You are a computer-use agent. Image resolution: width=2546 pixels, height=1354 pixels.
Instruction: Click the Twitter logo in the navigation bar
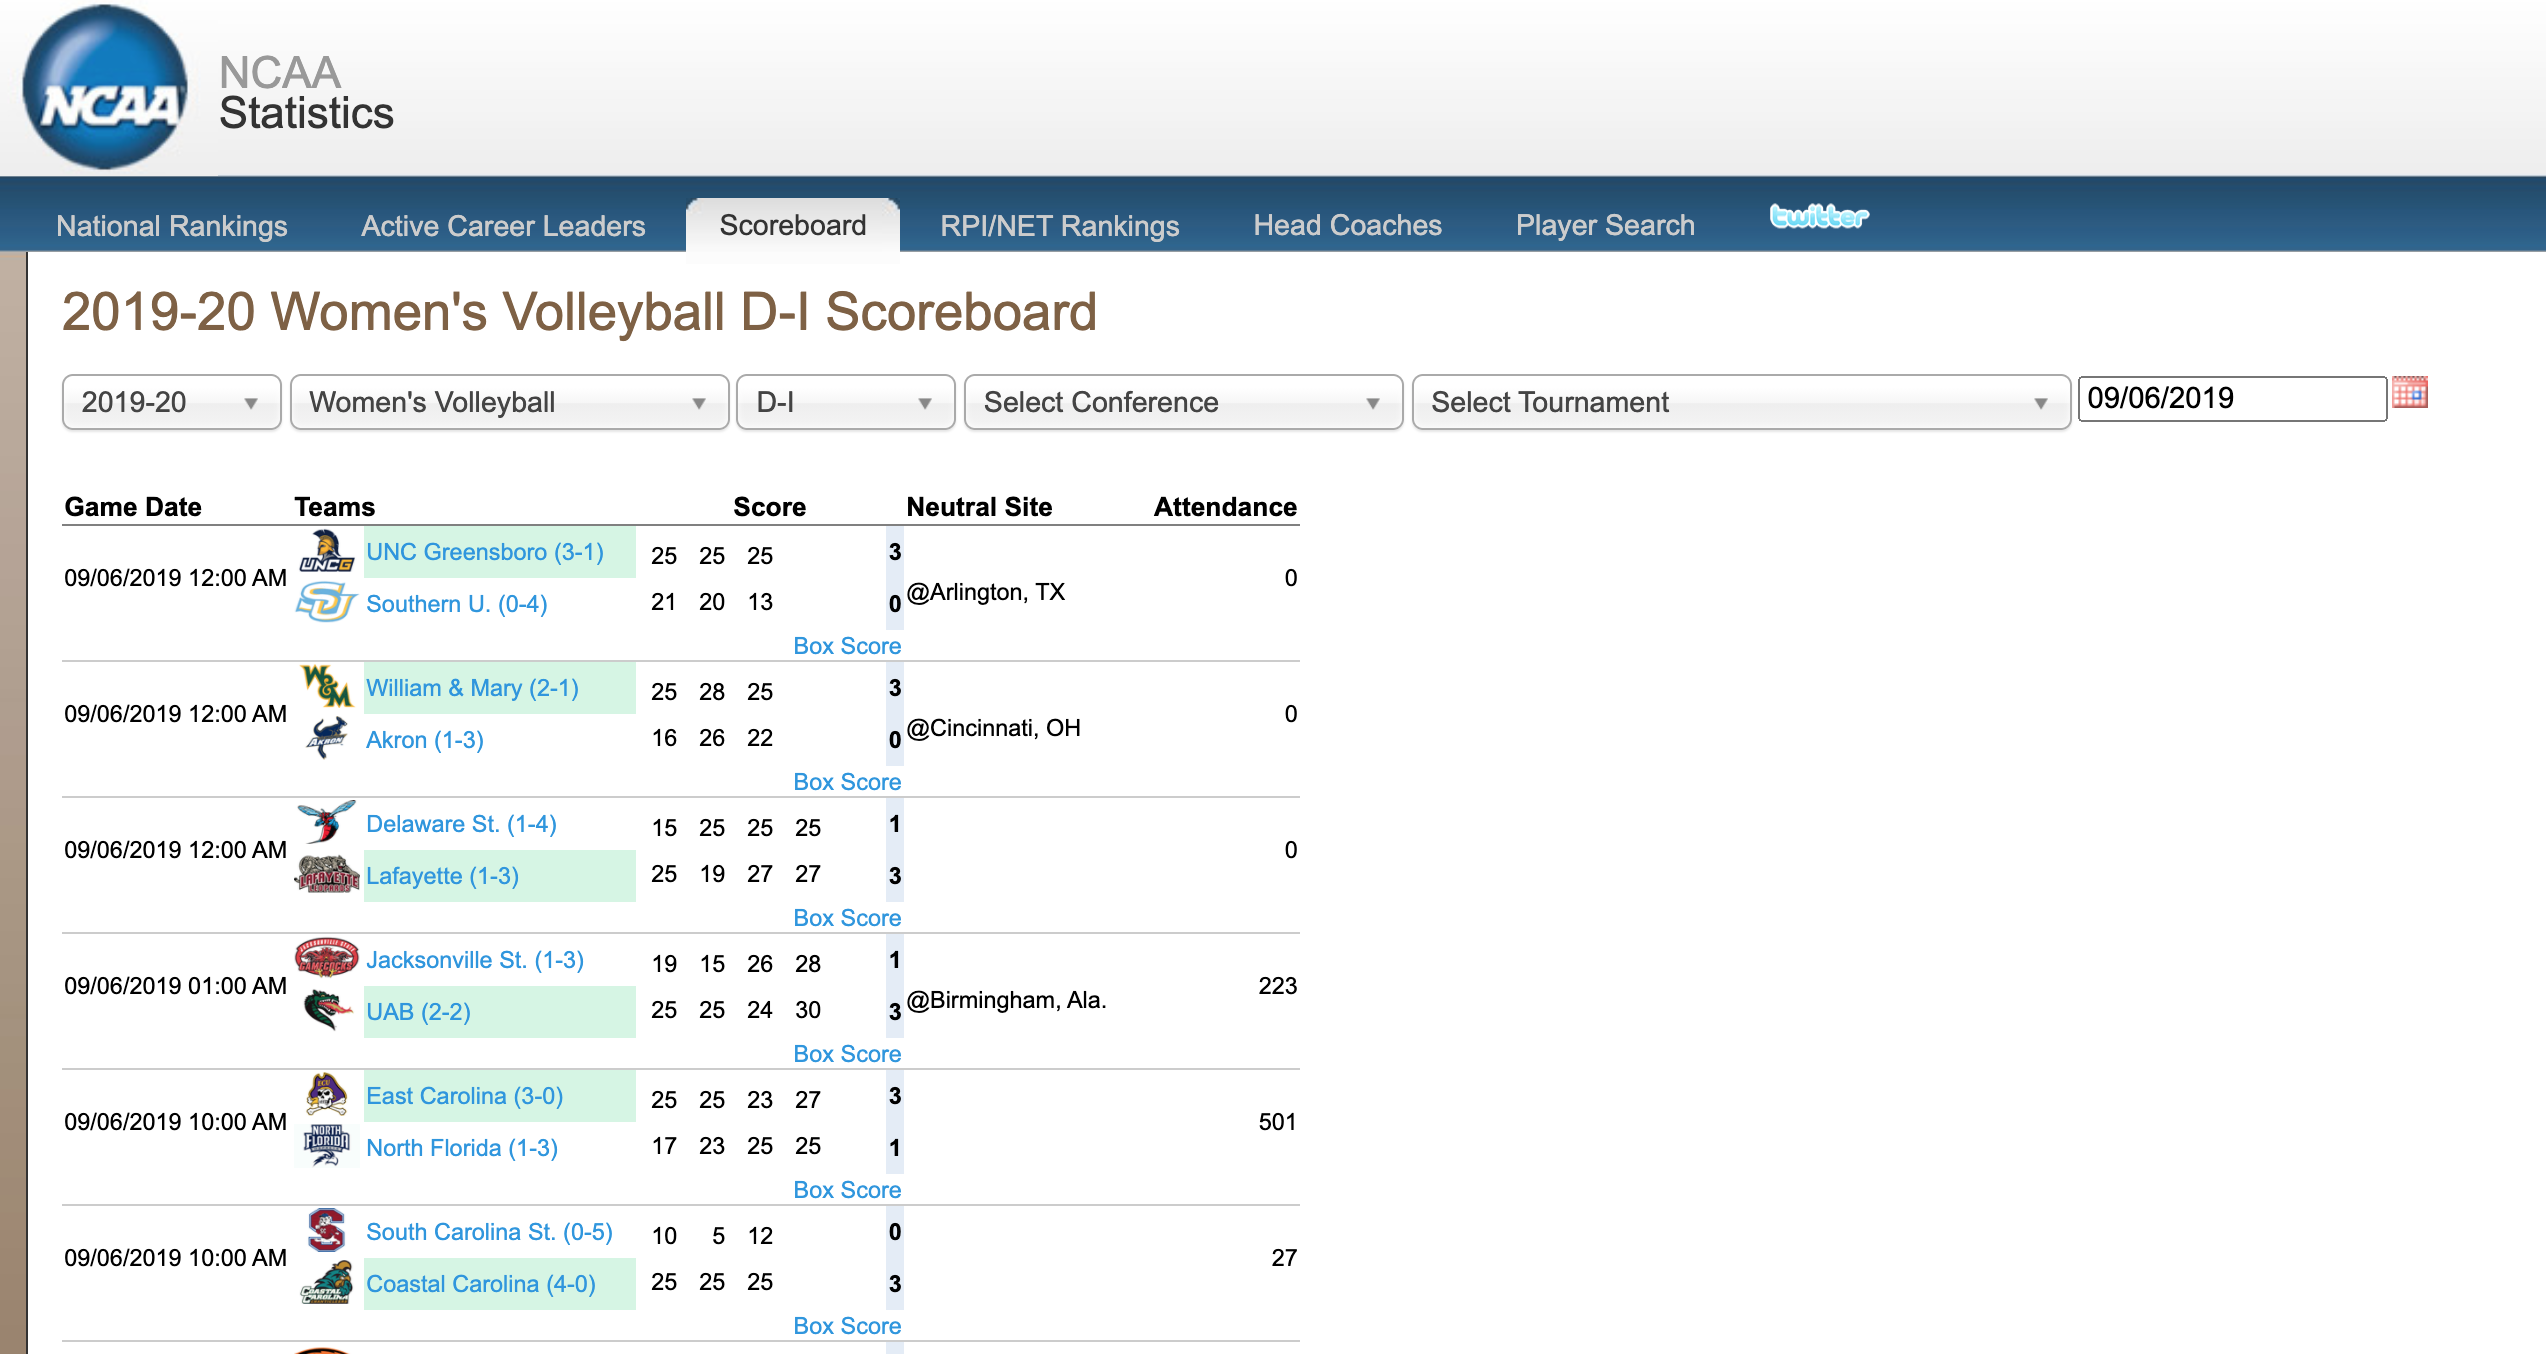tap(1818, 216)
